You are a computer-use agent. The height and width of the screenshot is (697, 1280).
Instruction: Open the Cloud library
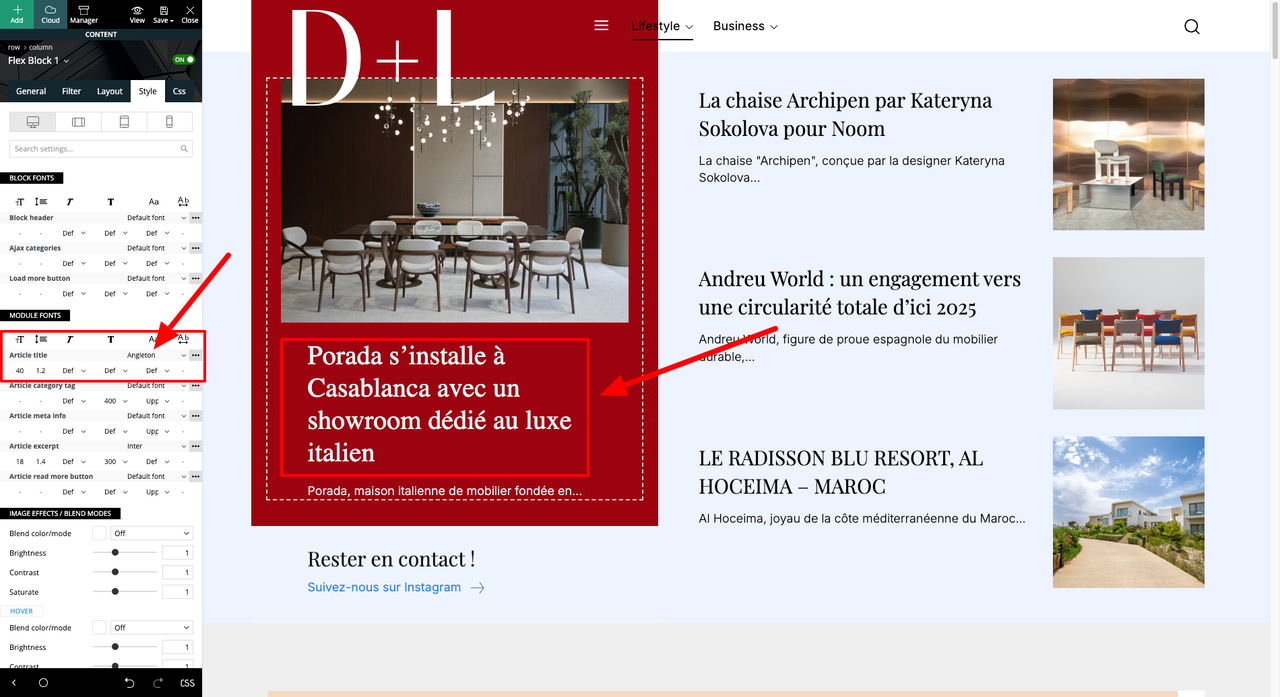click(x=50, y=14)
